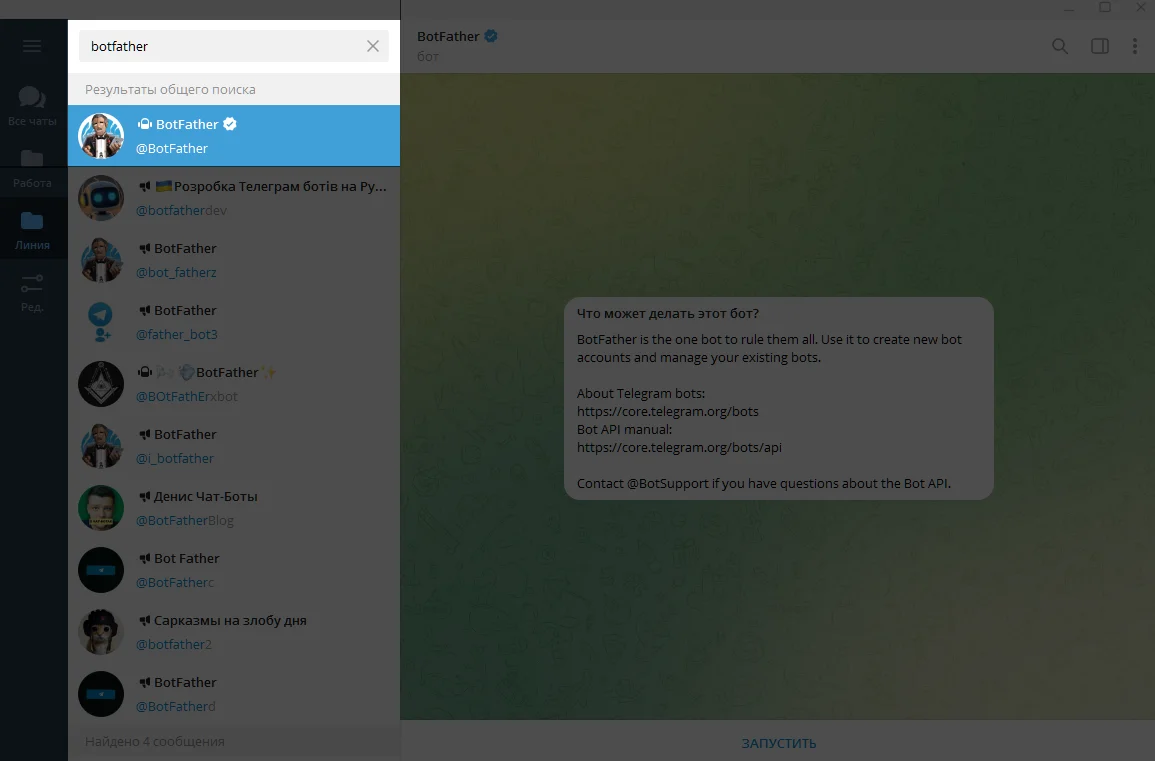The height and width of the screenshot is (761, 1155).
Task: Open the Все чаты folder
Action: pos(32,105)
